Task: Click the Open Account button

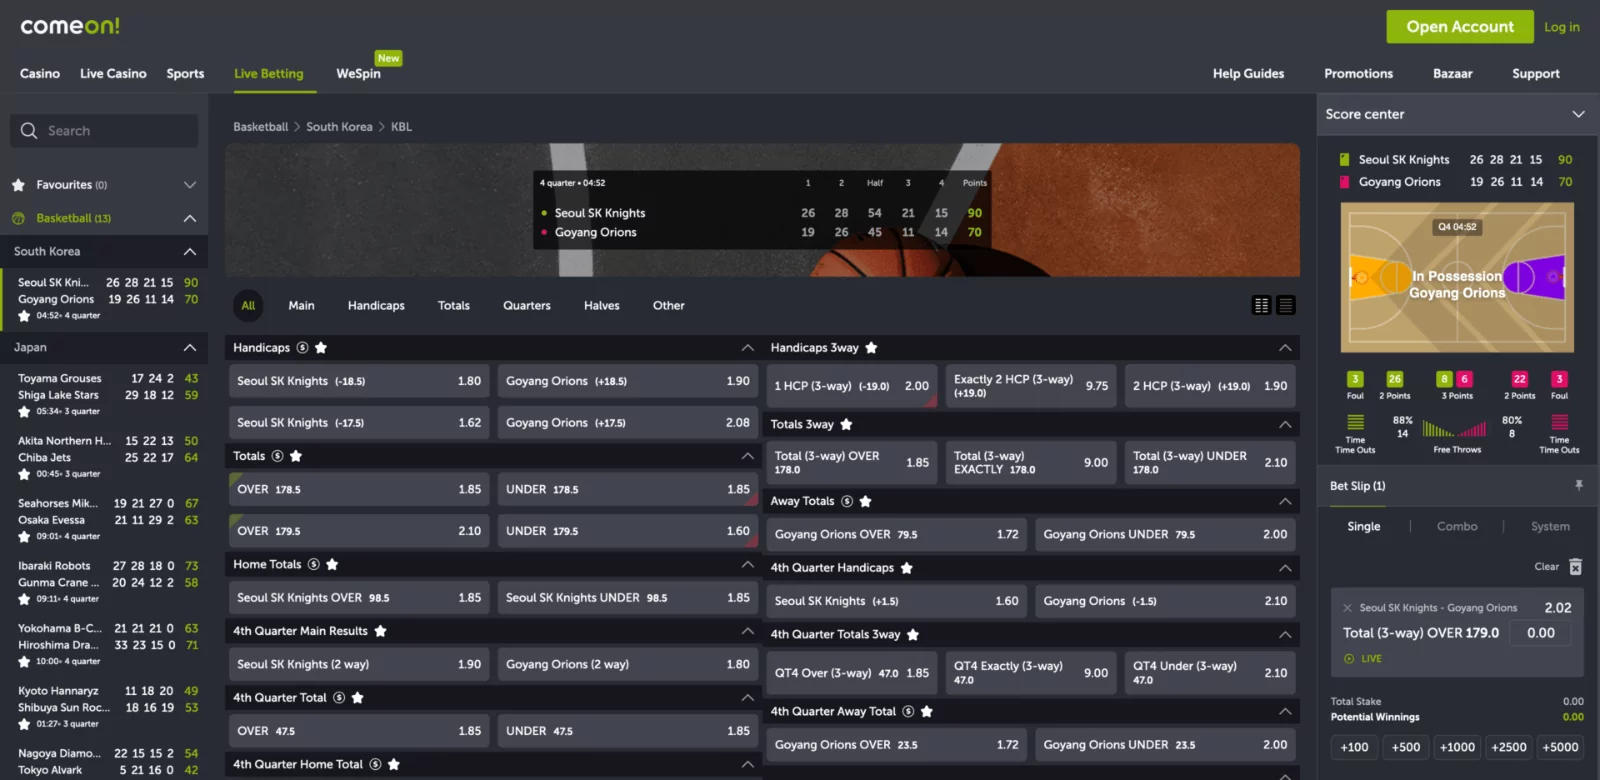Action: (1460, 27)
